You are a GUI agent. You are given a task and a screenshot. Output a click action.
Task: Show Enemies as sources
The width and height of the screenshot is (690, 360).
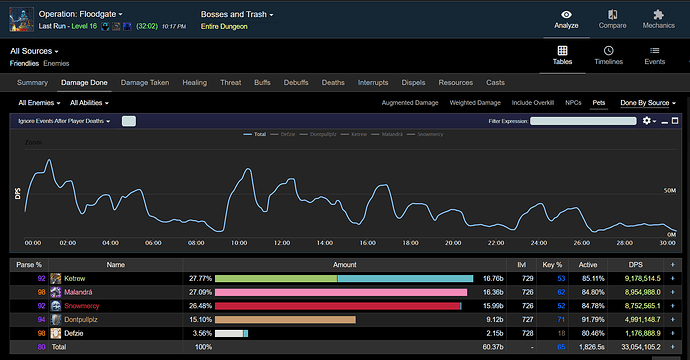(56, 63)
